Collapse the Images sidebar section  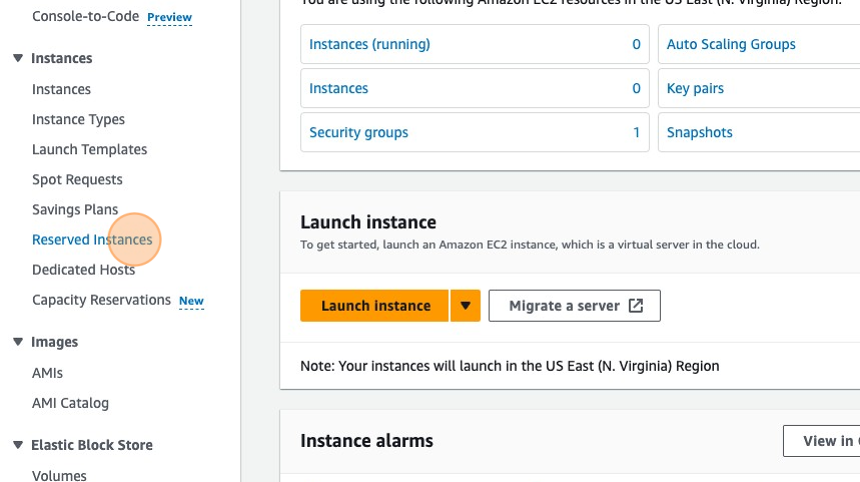tap(18, 342)
